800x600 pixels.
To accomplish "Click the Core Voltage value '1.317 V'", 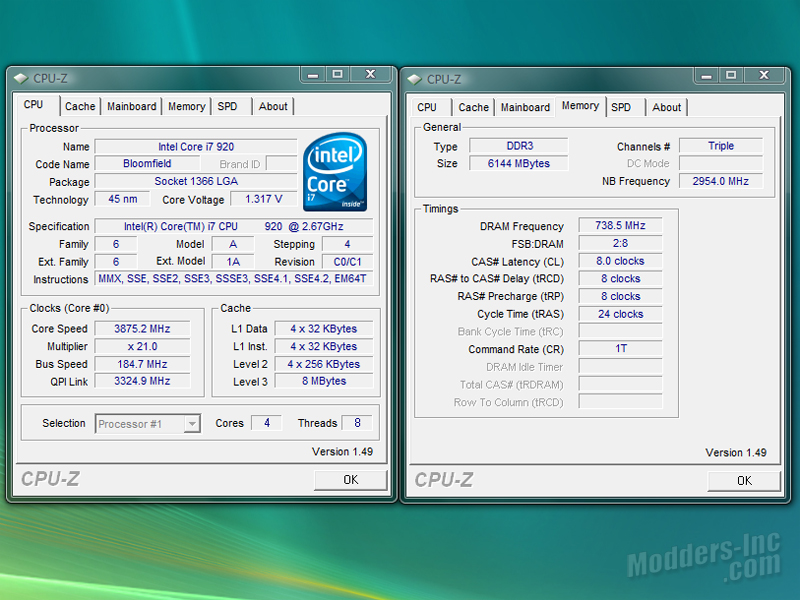I will click(x=264, y=199).
